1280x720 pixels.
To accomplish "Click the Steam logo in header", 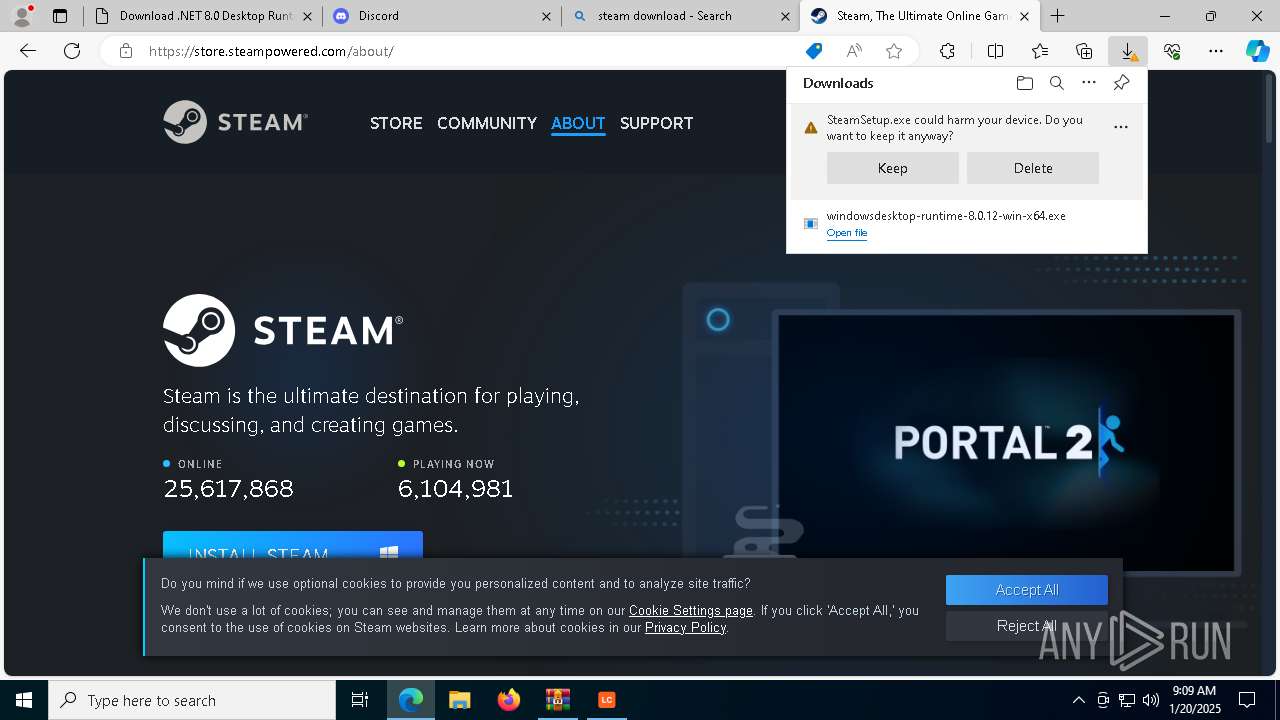I will (x=236, y=122).
